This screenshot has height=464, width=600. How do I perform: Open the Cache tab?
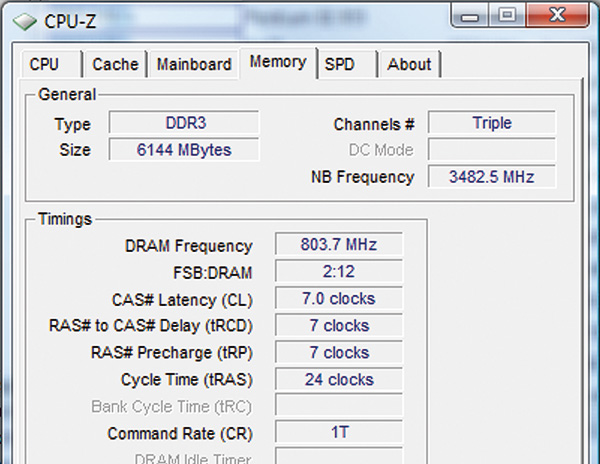pos(115,64)
